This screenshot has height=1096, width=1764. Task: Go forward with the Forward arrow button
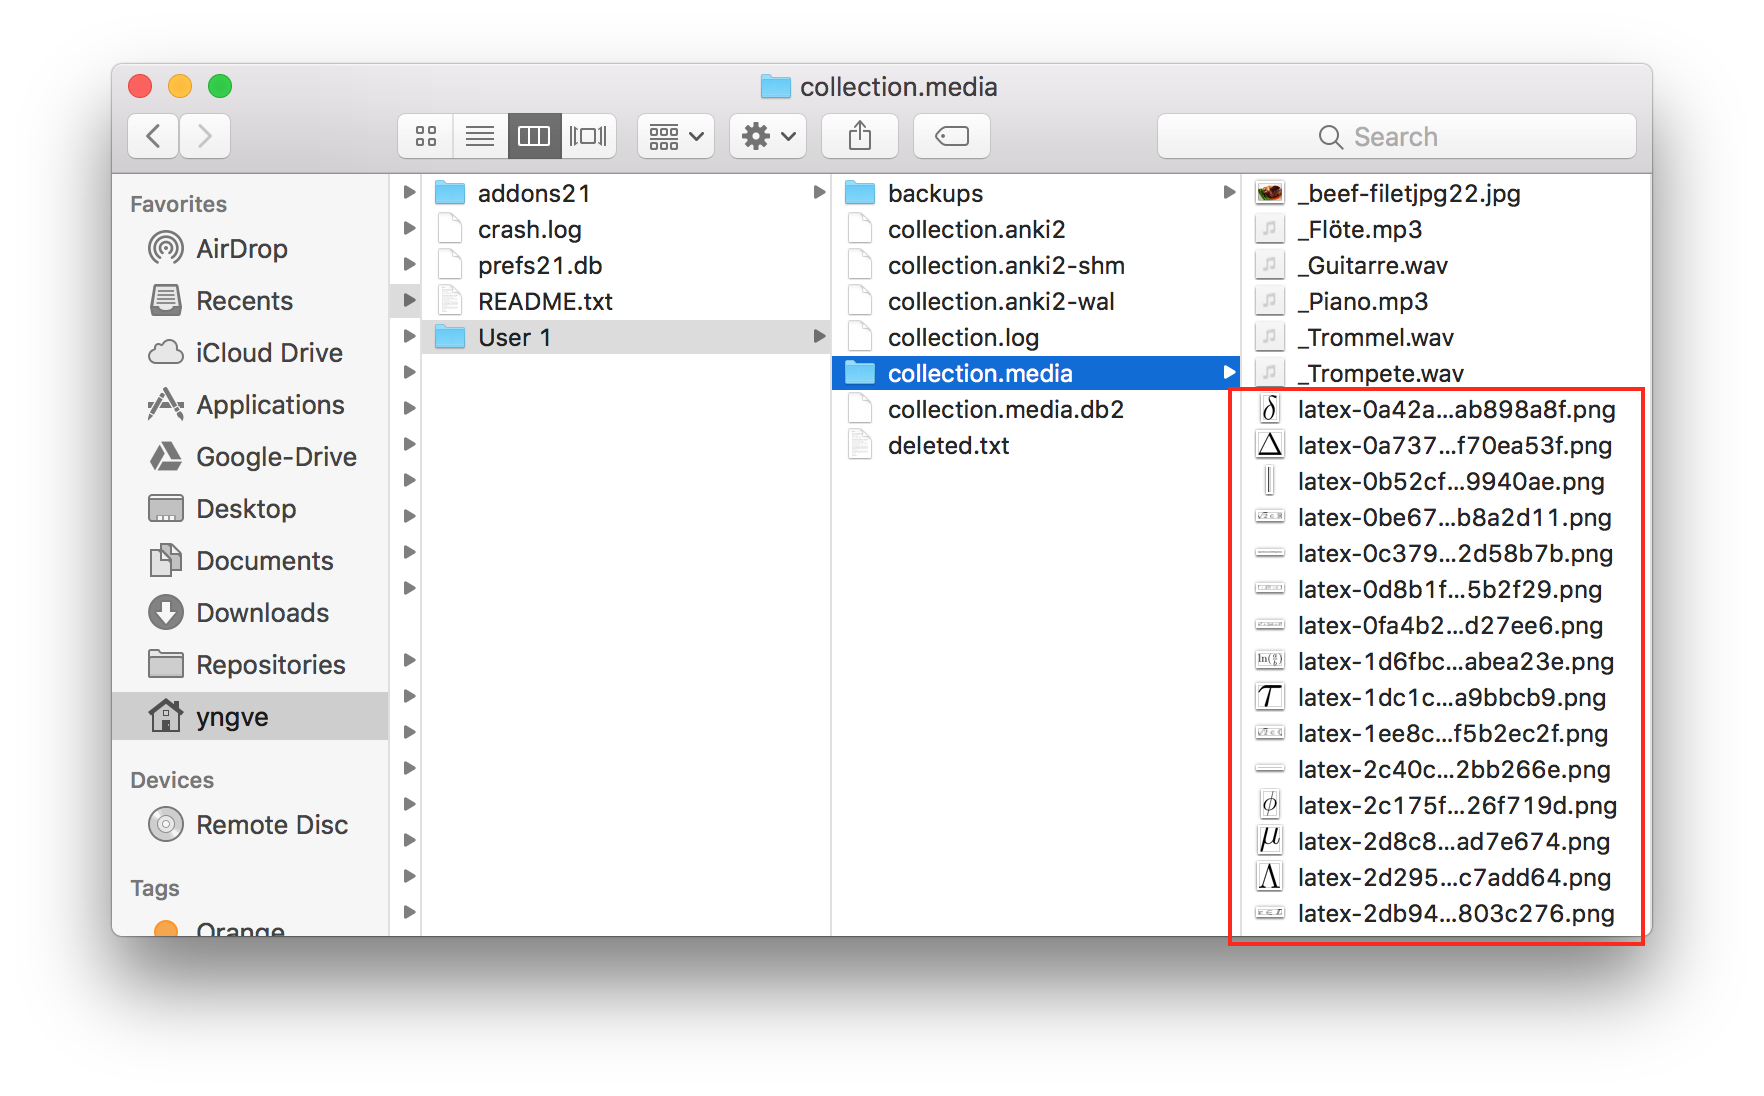[x=205, y=136]
